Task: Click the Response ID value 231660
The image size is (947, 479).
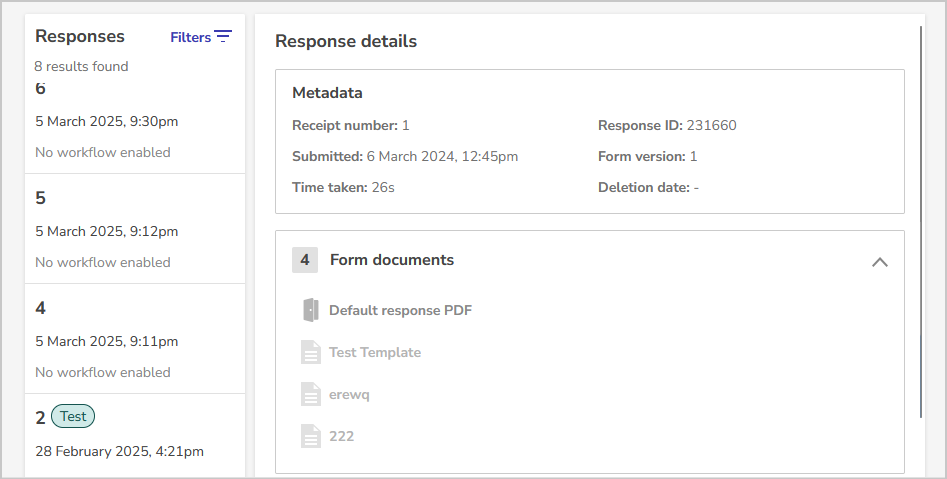Action: (x=711, y=125)
